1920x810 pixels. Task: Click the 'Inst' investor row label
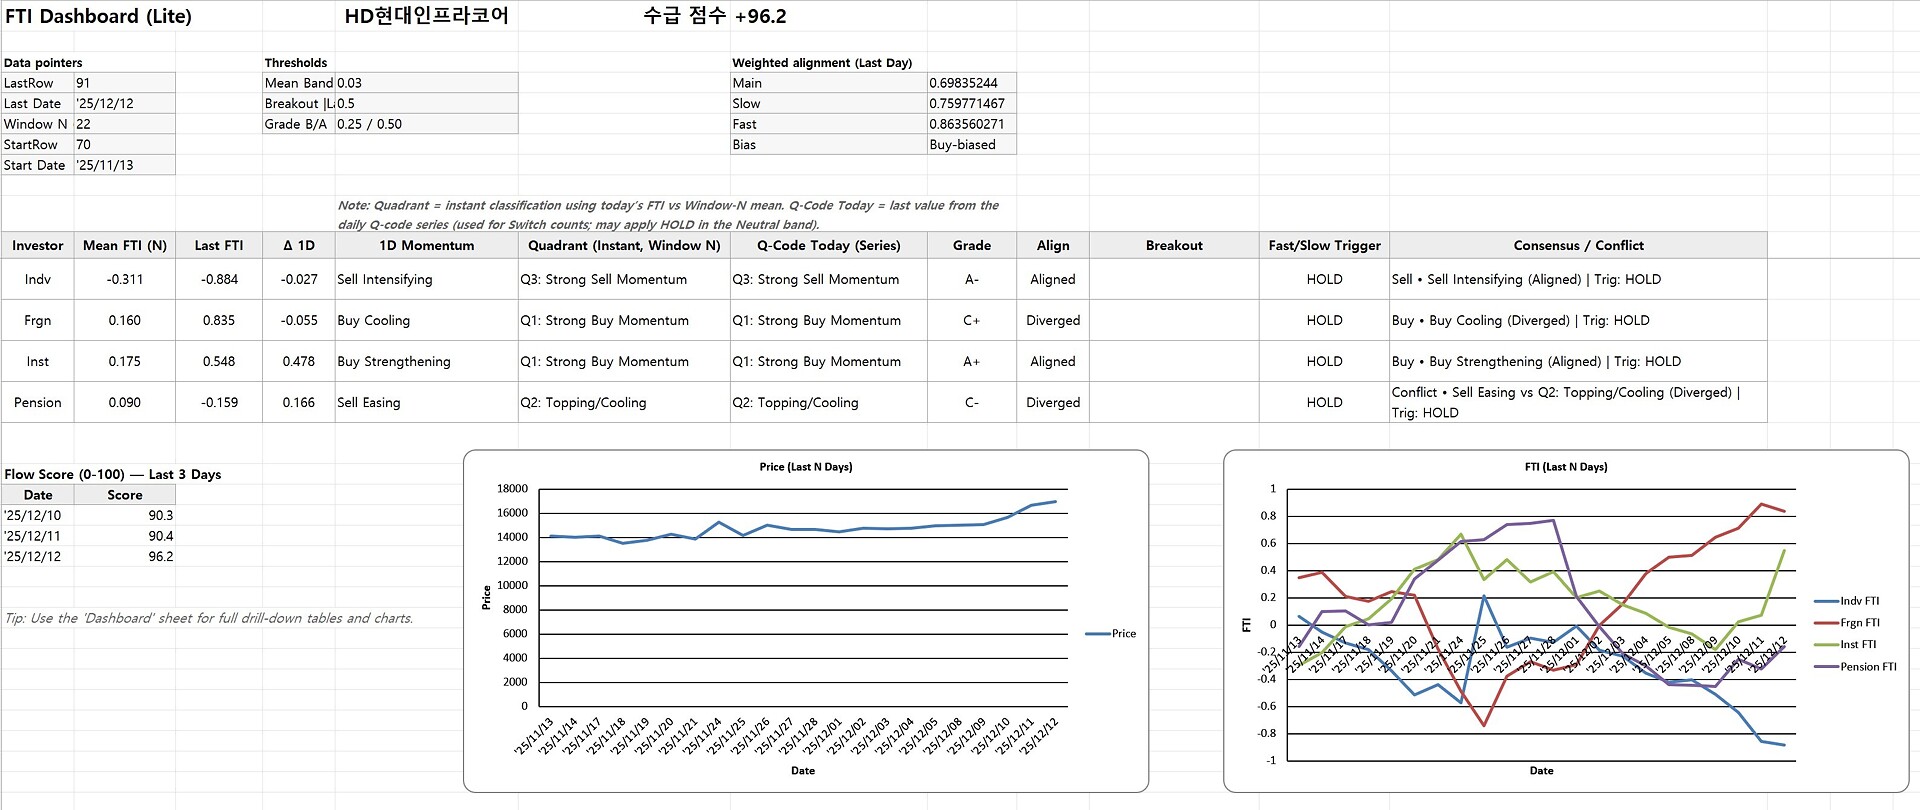[37, 362]
